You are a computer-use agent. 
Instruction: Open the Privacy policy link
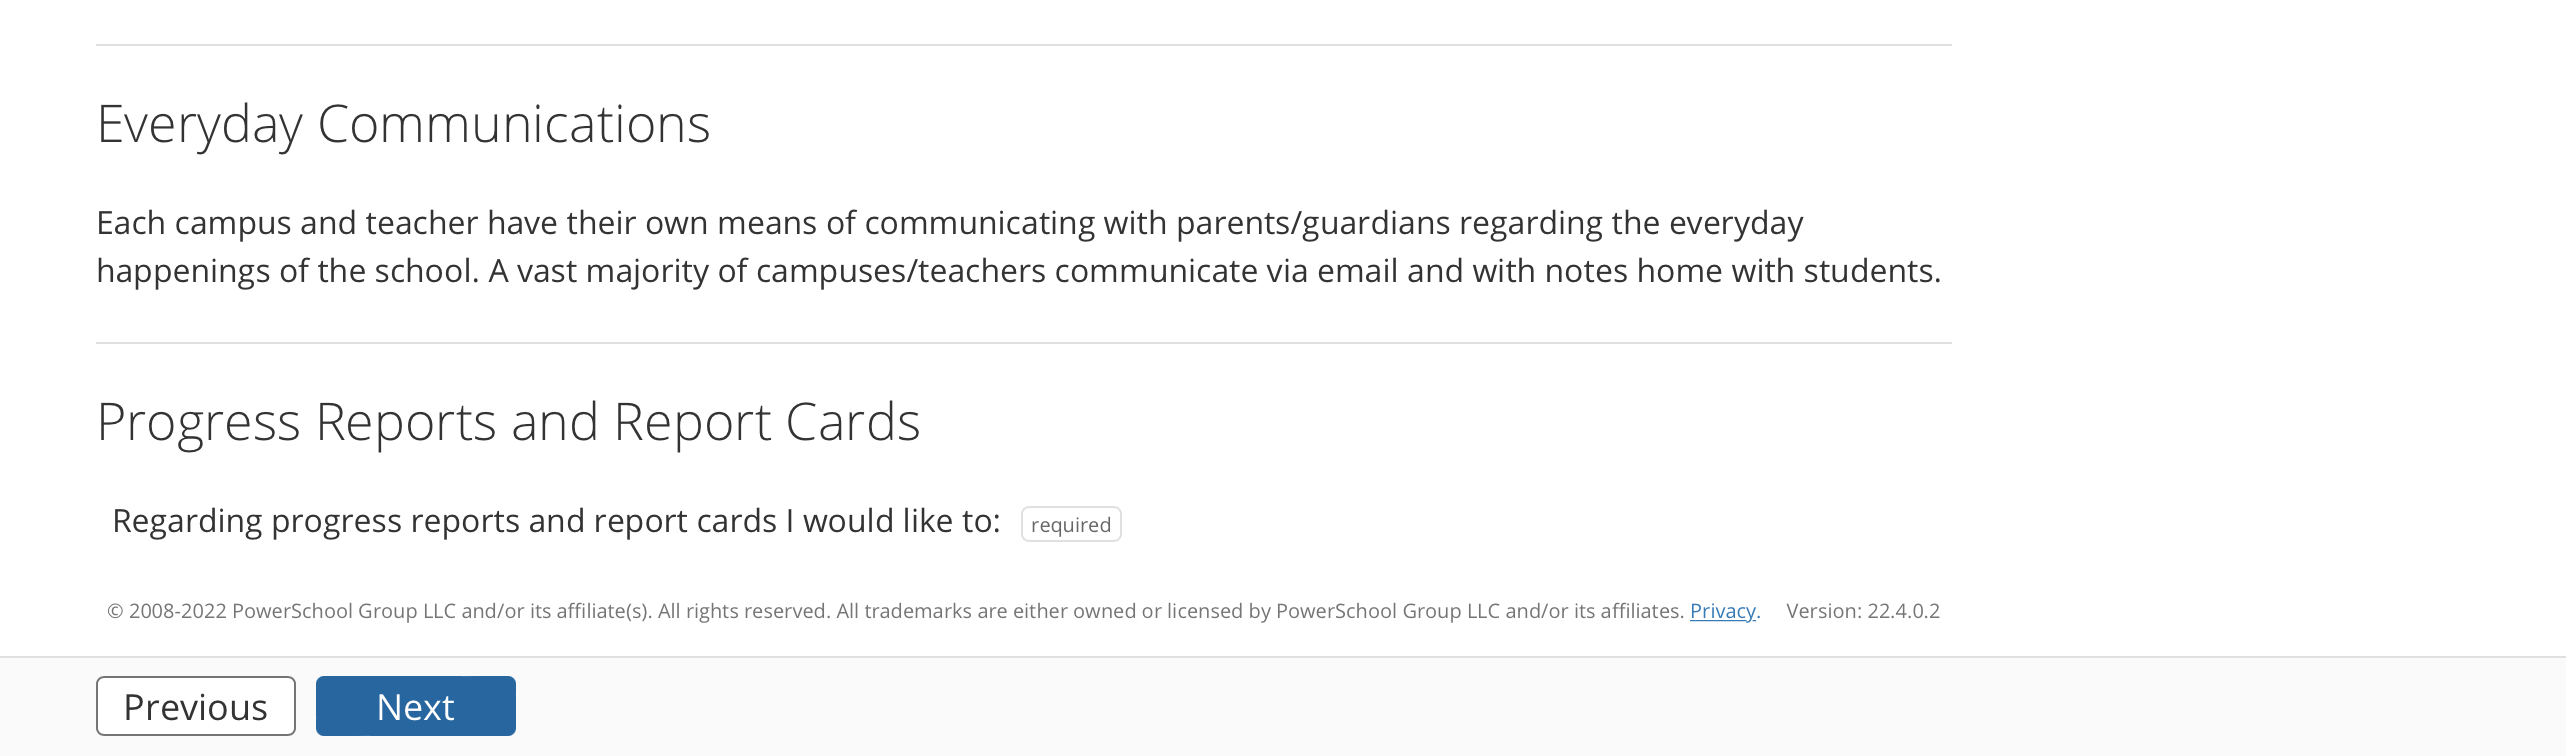(1722, 611)
